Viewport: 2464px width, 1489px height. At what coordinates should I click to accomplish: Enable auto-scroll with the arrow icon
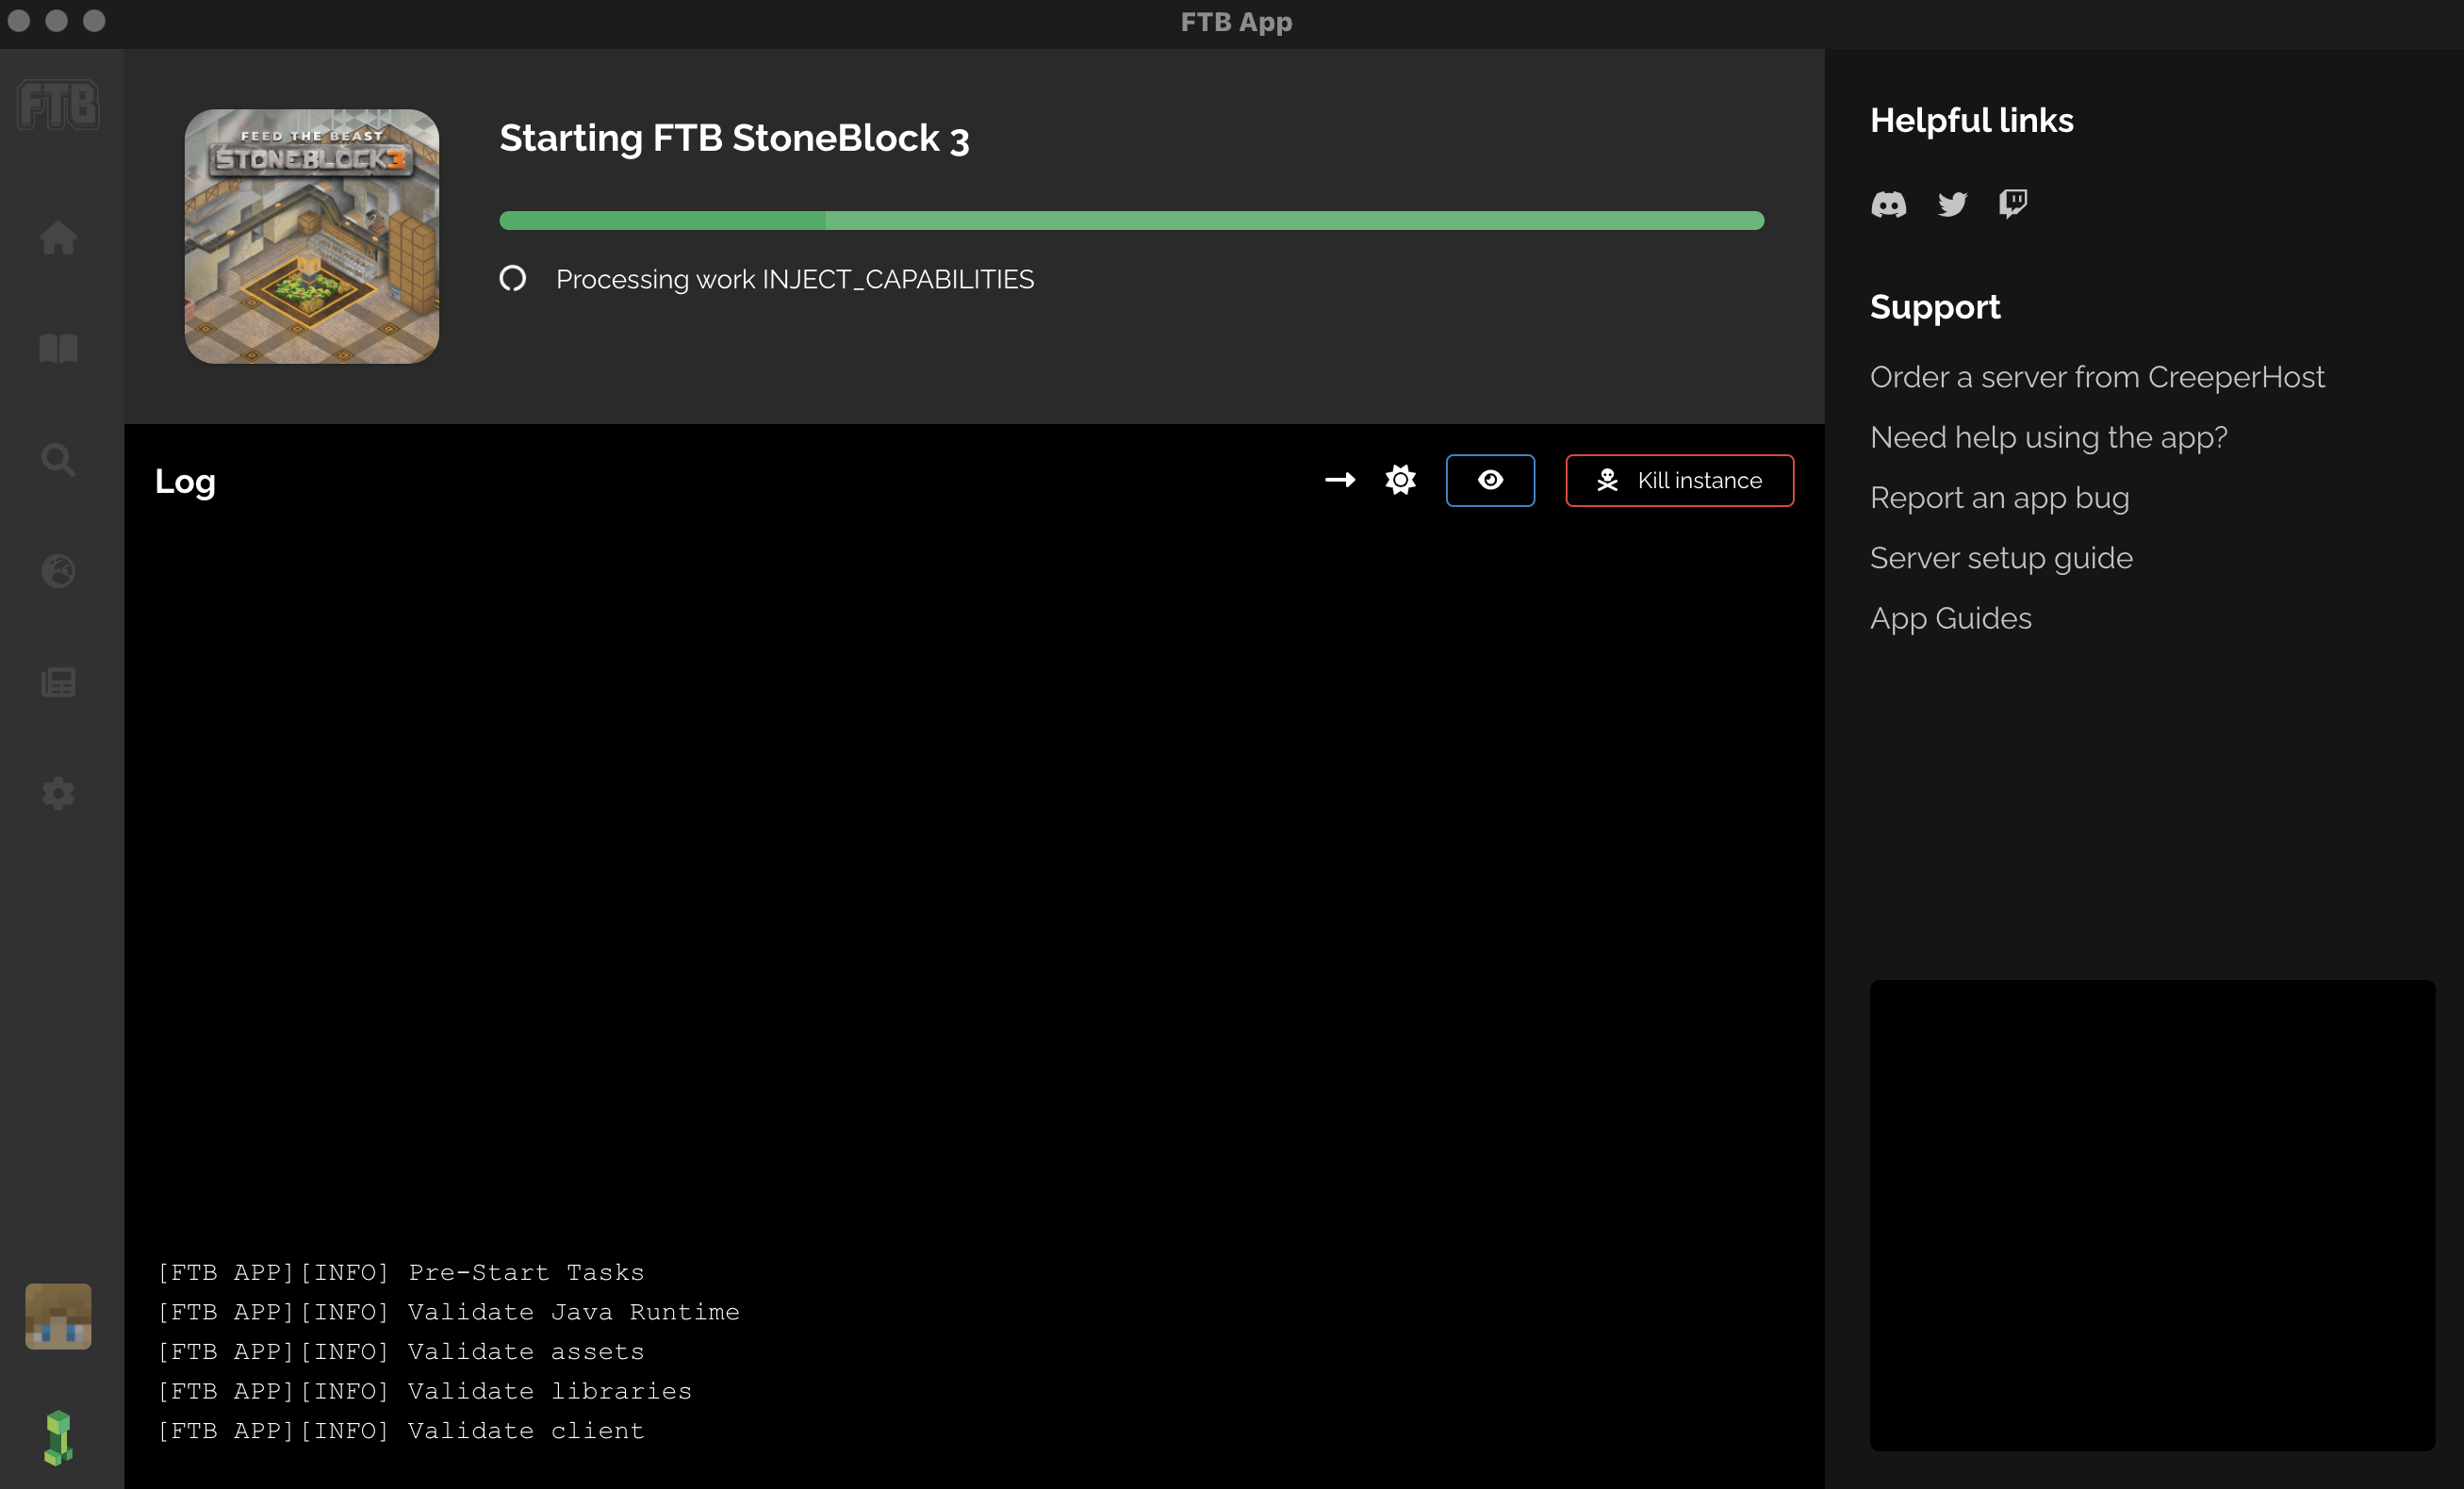(x=1339, y=480)
